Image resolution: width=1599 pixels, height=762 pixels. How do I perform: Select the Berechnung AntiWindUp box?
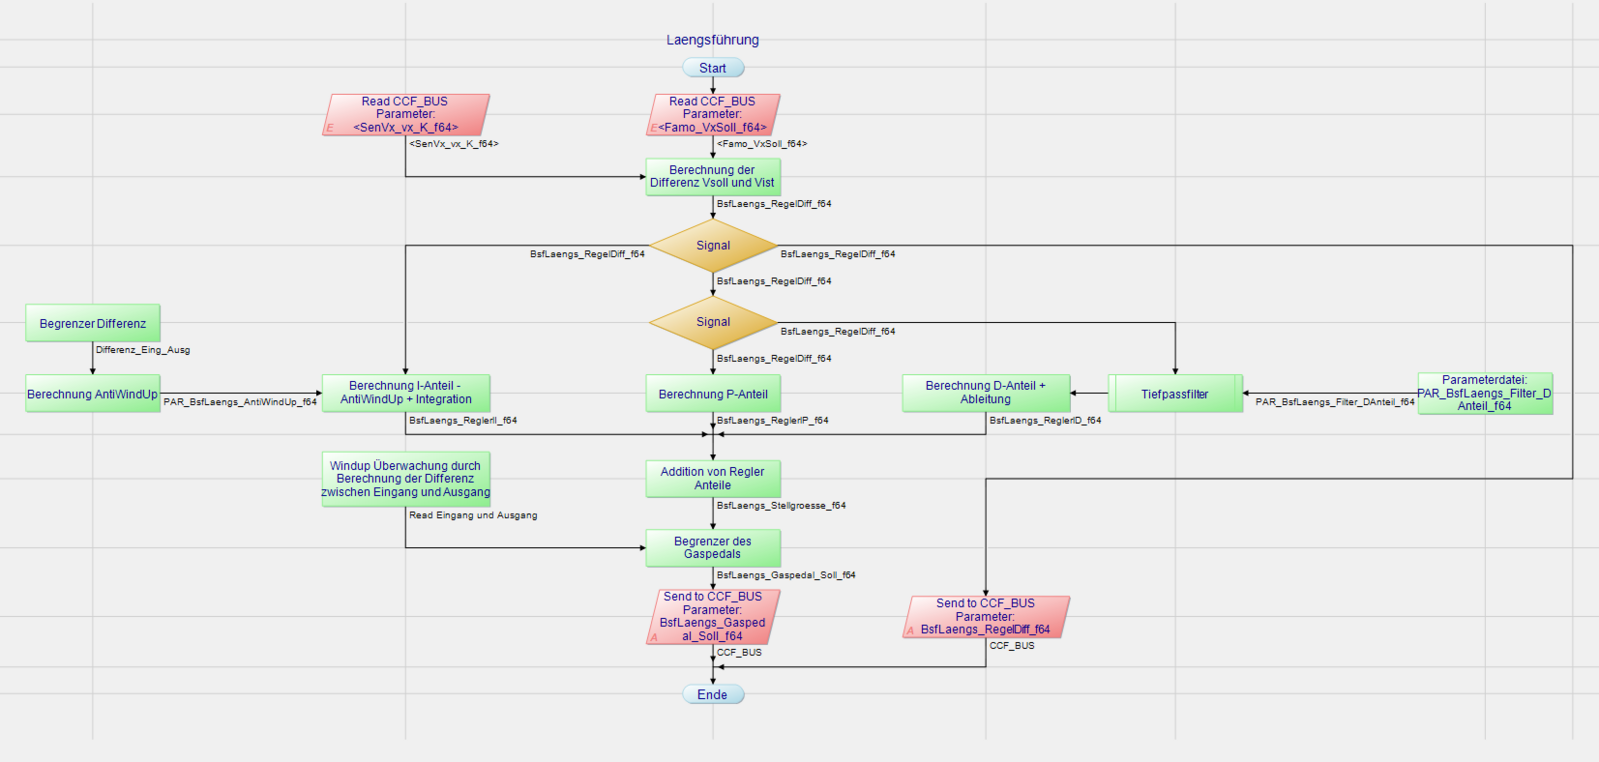93,394
